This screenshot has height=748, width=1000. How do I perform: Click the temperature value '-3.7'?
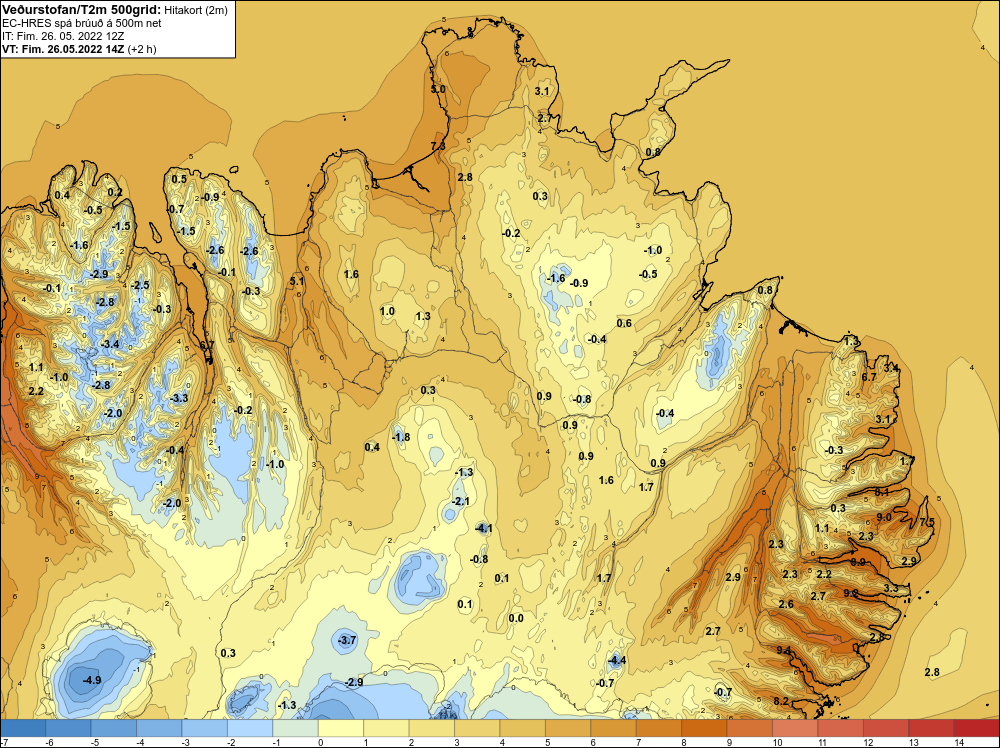pos(347,640)
